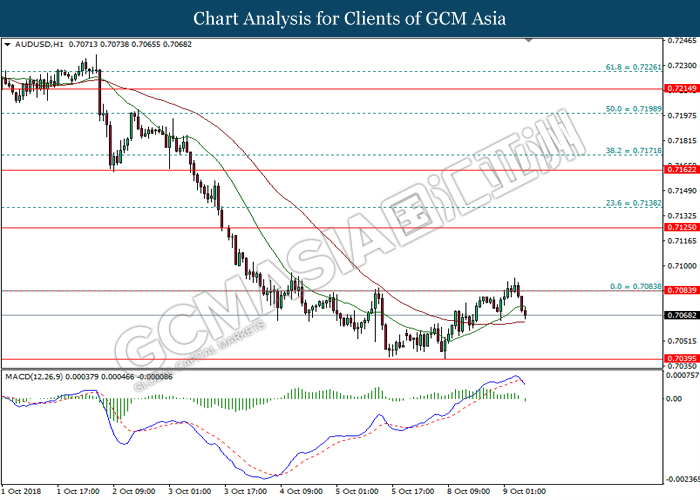Click the 61.8 = 0.72261 Fibonacci label

(633, 67)
